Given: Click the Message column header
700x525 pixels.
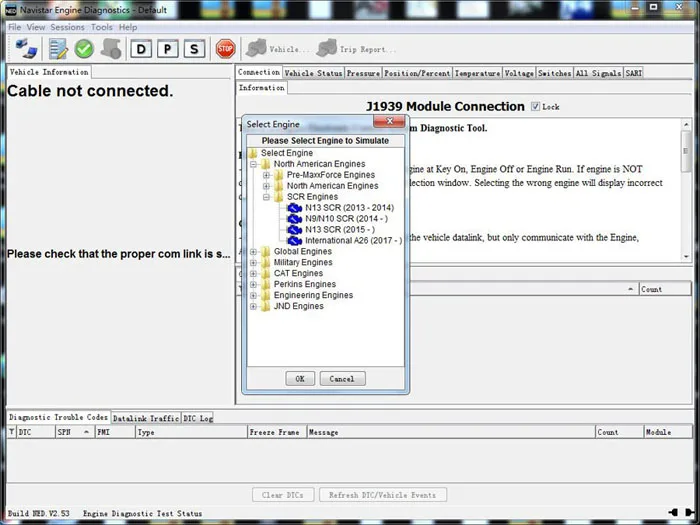Looking at the screenshot, I should click(x=451, y=432).
